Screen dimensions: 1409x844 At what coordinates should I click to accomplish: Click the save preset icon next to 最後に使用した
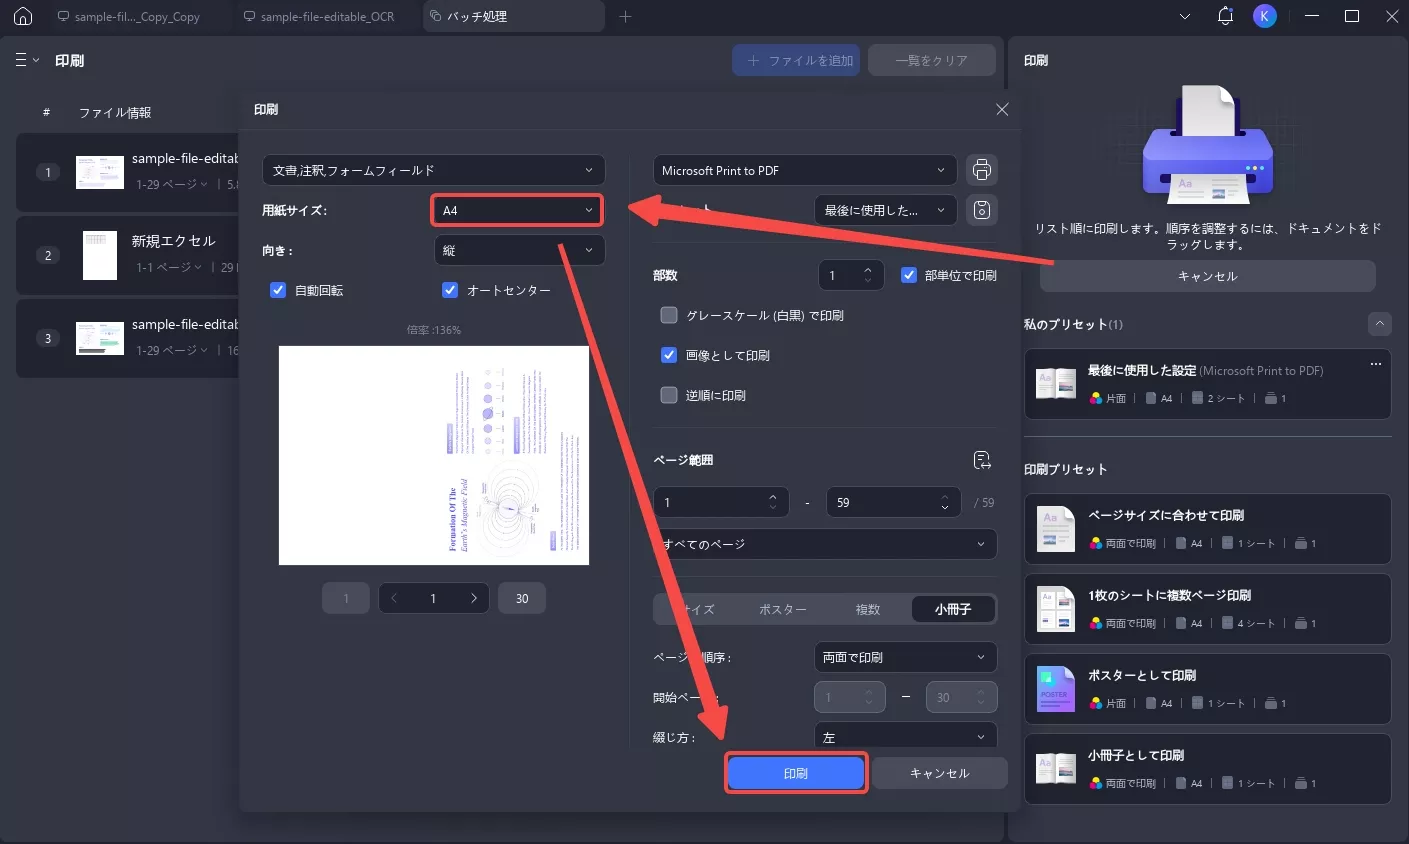(x=982, y=210)
